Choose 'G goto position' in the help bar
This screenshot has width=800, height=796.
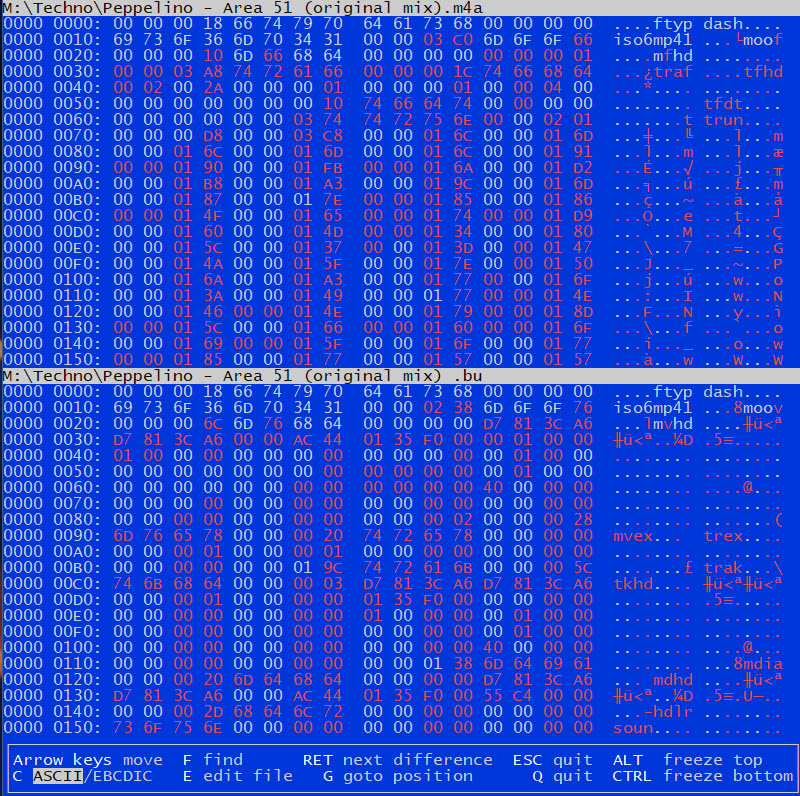(x=398, y=776)
